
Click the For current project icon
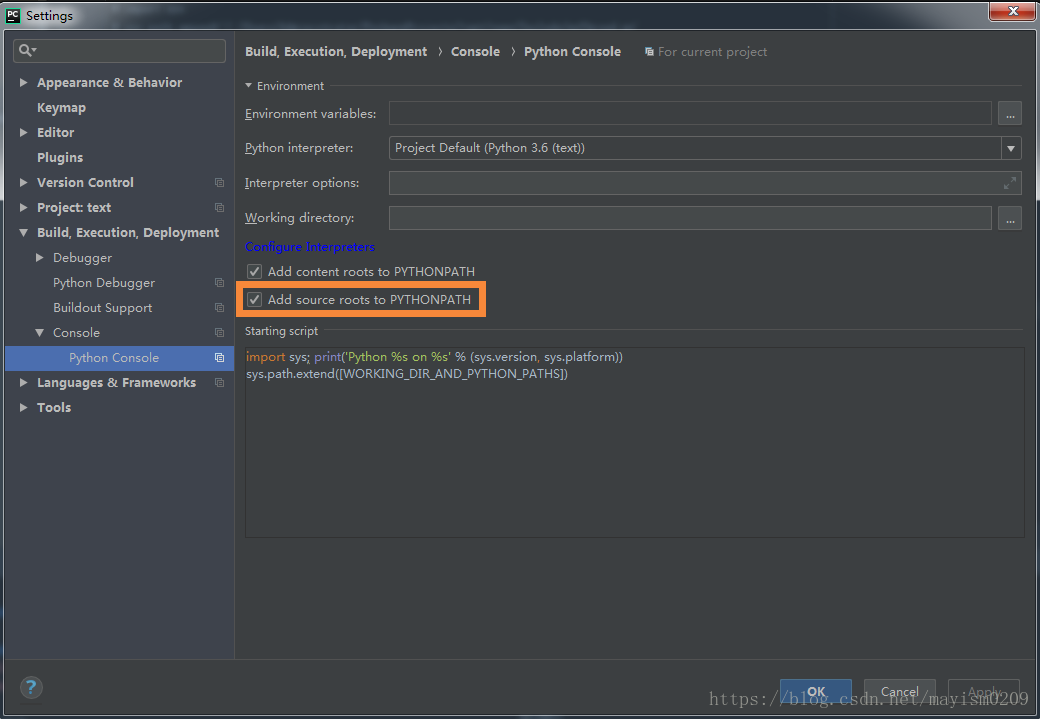[x=649, y=52]
